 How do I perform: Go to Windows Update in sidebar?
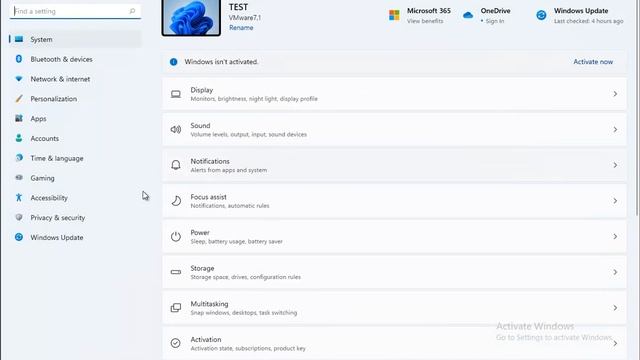point(75,237)
